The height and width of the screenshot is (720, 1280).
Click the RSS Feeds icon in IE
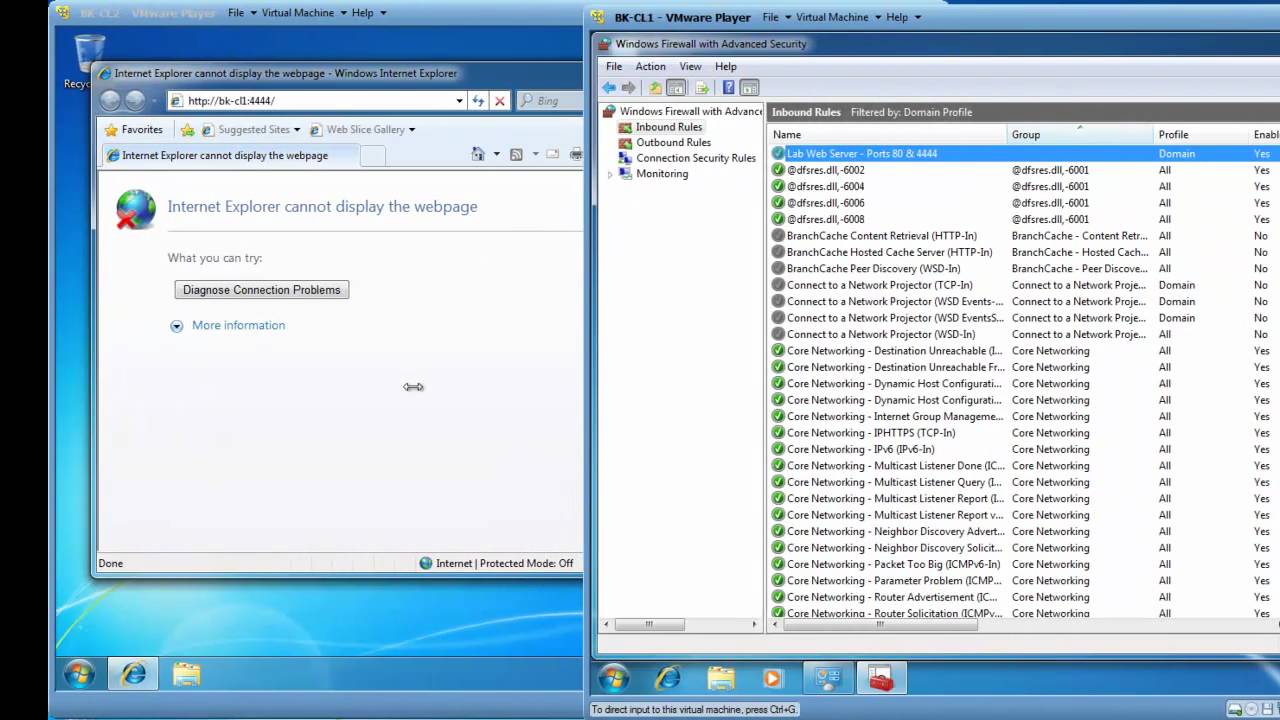(x=516, y=154)
